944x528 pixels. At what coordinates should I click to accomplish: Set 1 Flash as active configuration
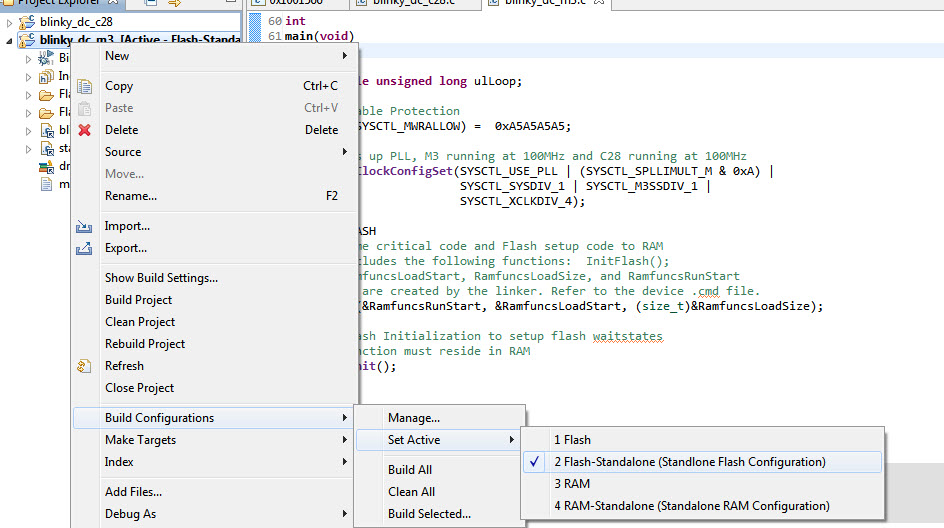tap(702, 440)
